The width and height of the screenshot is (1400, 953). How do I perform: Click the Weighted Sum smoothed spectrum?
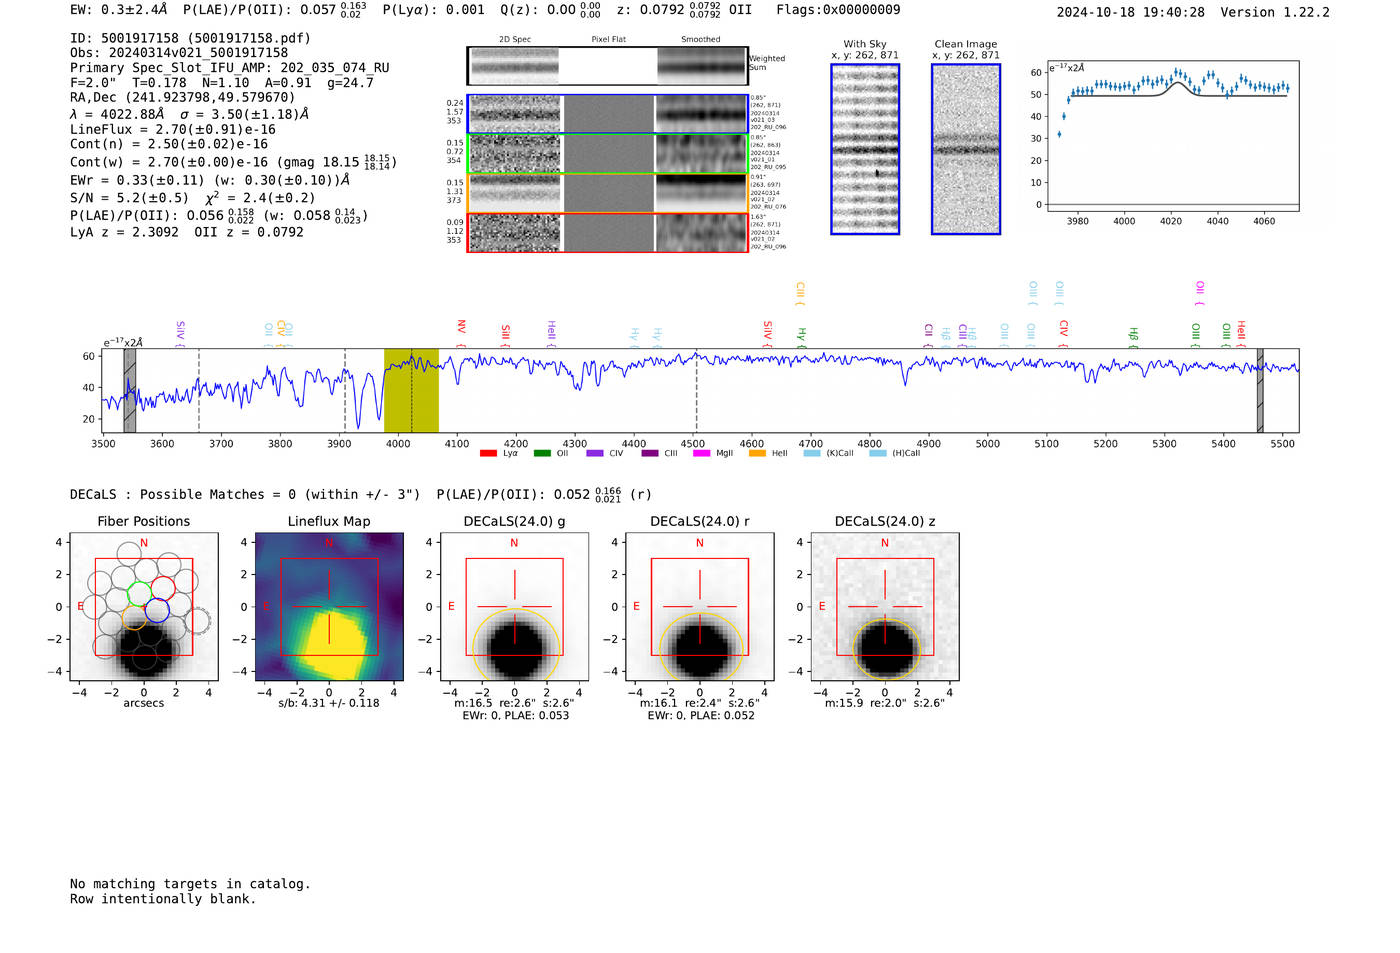point(701,66)
